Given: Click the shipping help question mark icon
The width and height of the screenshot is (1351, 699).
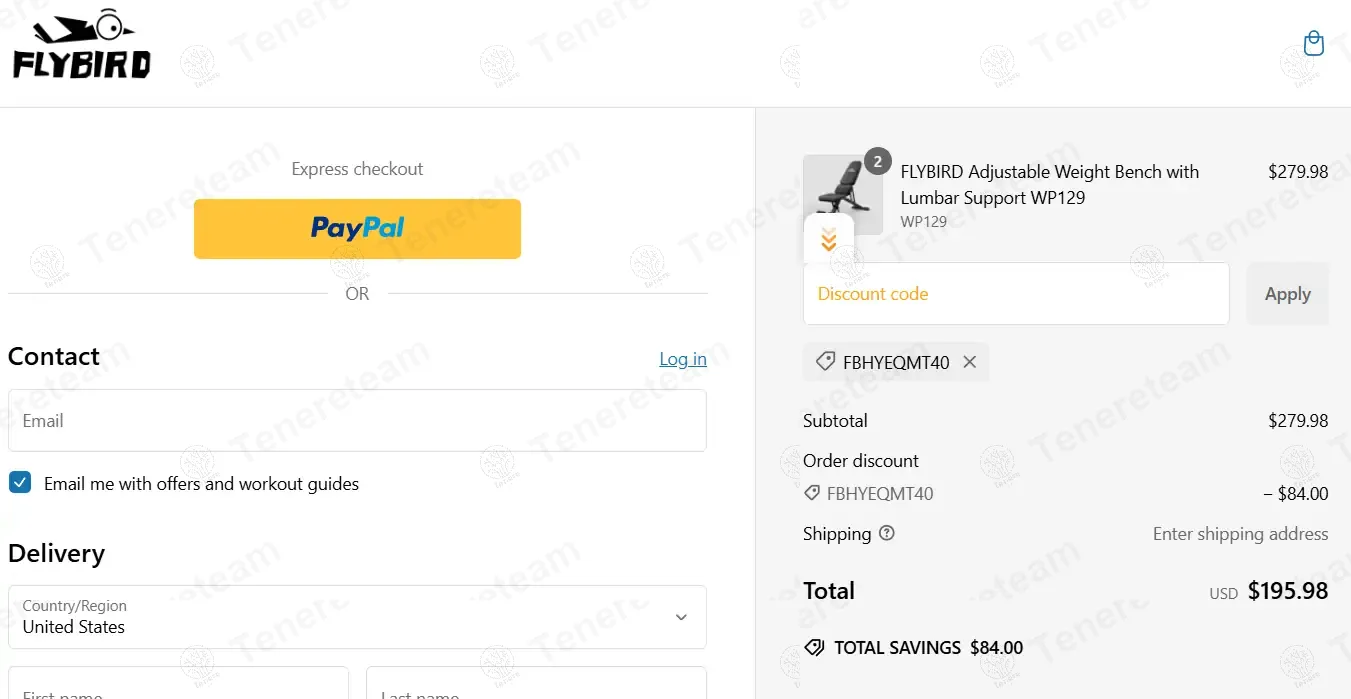Looking at the screenshot, I should pyautogui.click(x=886, y=534).
